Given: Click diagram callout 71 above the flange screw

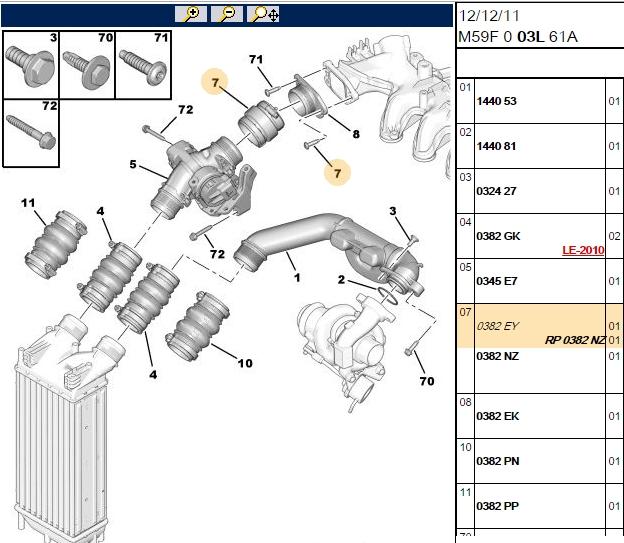Looking at the screenshot, I should (256, 60).
